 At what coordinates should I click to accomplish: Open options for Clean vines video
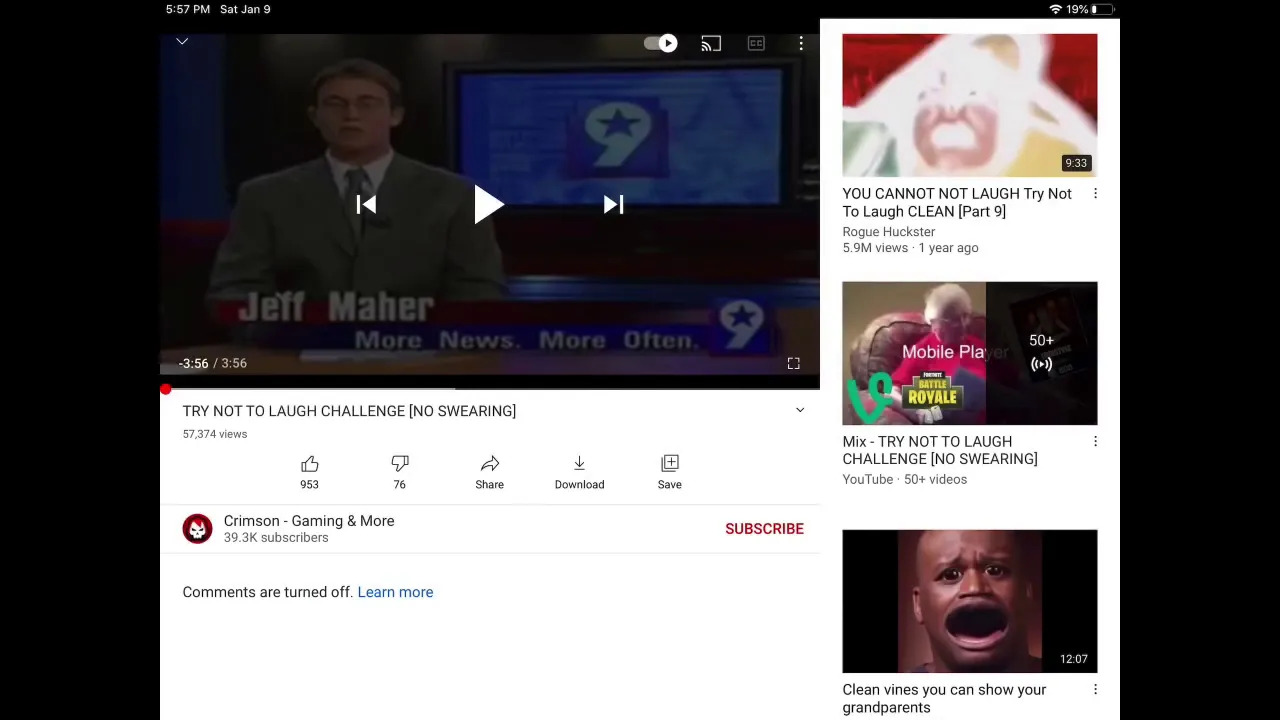click(1095, 690)
